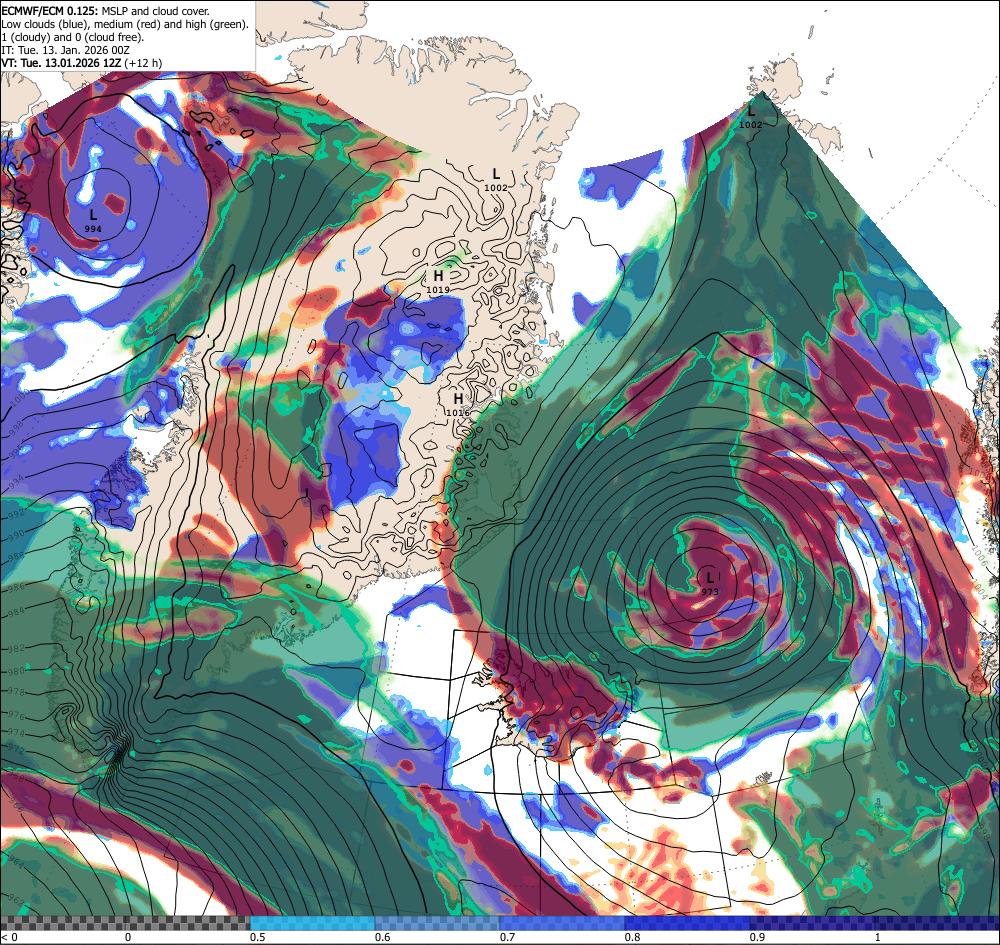Screen dimensions: 1000x945
Task: Click the '< 0' legend scale label
Action: pyautogui.click(x=10, y=937)
